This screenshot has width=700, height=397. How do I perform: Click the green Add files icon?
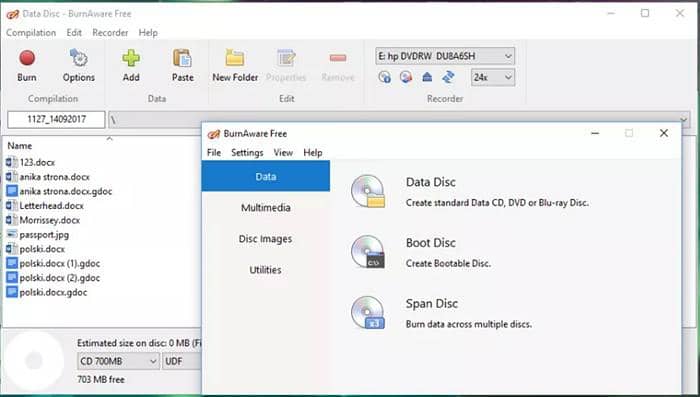(x=131, y=58)
